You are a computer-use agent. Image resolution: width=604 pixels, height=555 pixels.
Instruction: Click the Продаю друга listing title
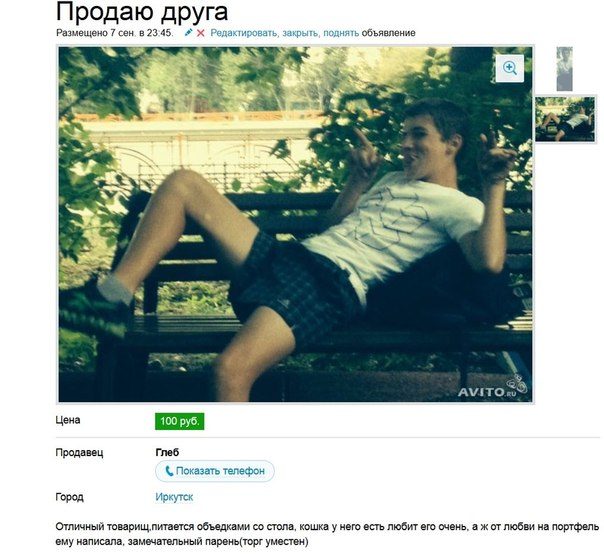[142, 12]
